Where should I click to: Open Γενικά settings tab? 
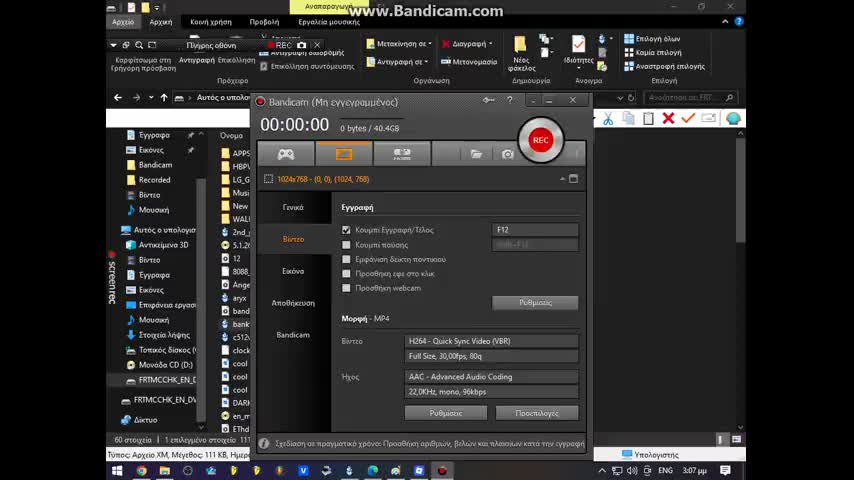[x=293, y=207]
